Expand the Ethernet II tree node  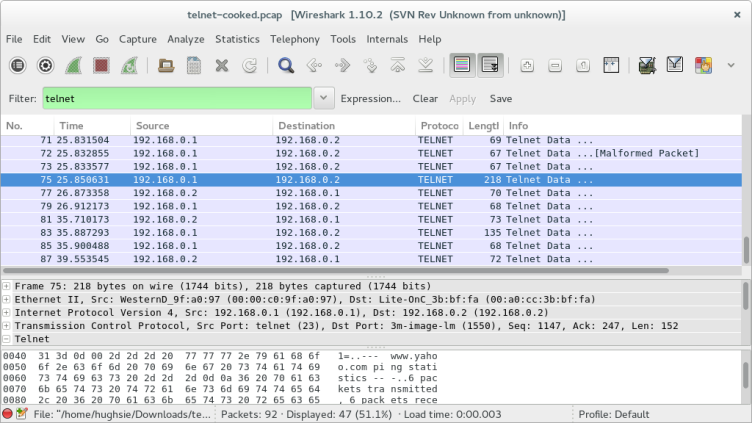pos(6,299)
